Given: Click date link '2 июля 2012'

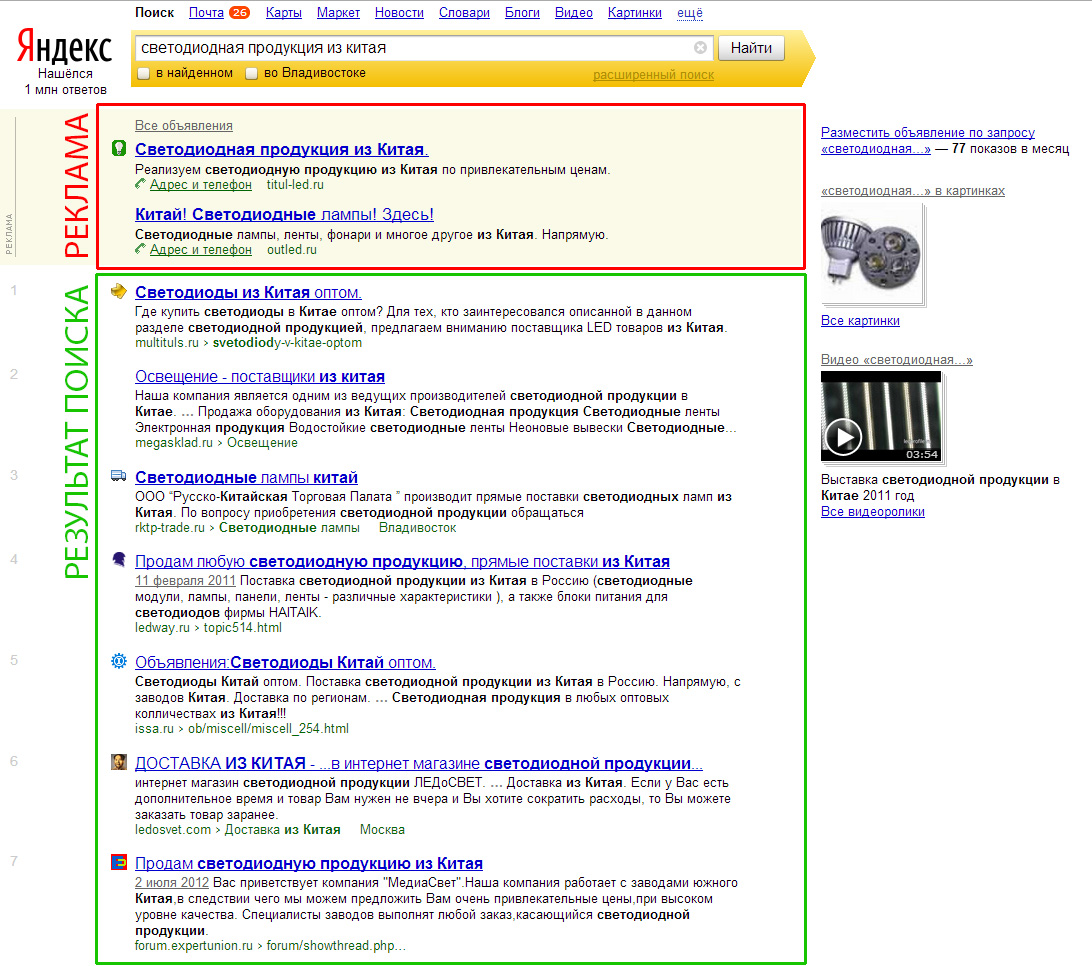Looking at the screenshot, I should [x=171, y=882].
